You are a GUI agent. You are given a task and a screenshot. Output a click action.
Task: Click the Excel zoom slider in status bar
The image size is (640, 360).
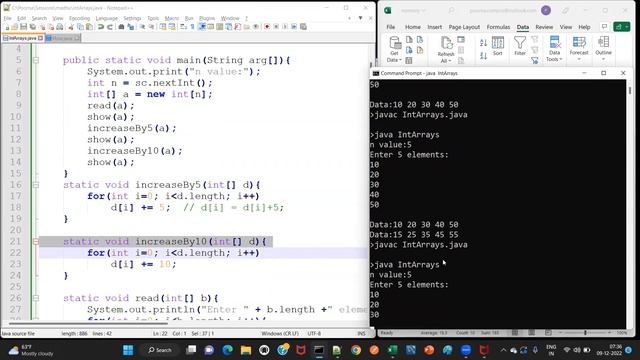tap(585, 333)
